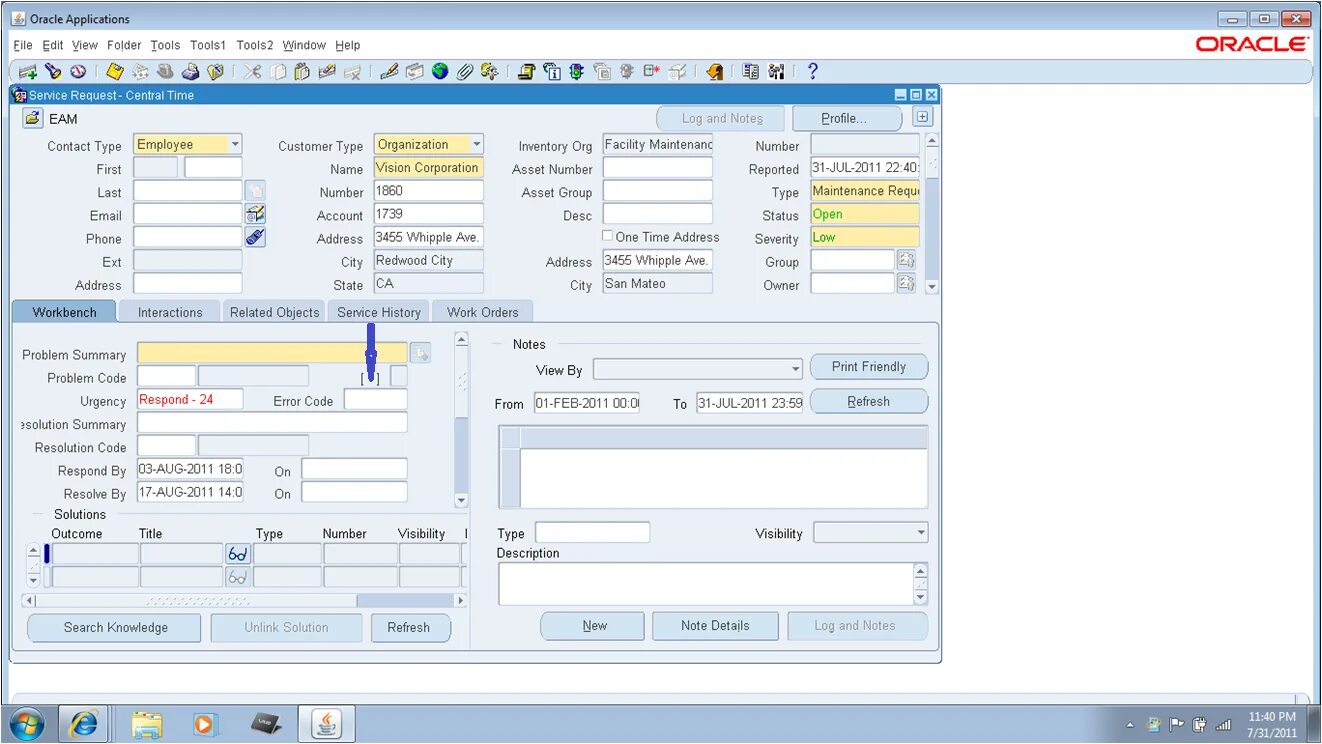1322x744 pixels.
Task: Open the Customer Type dropdown
Action: [477, 145]
